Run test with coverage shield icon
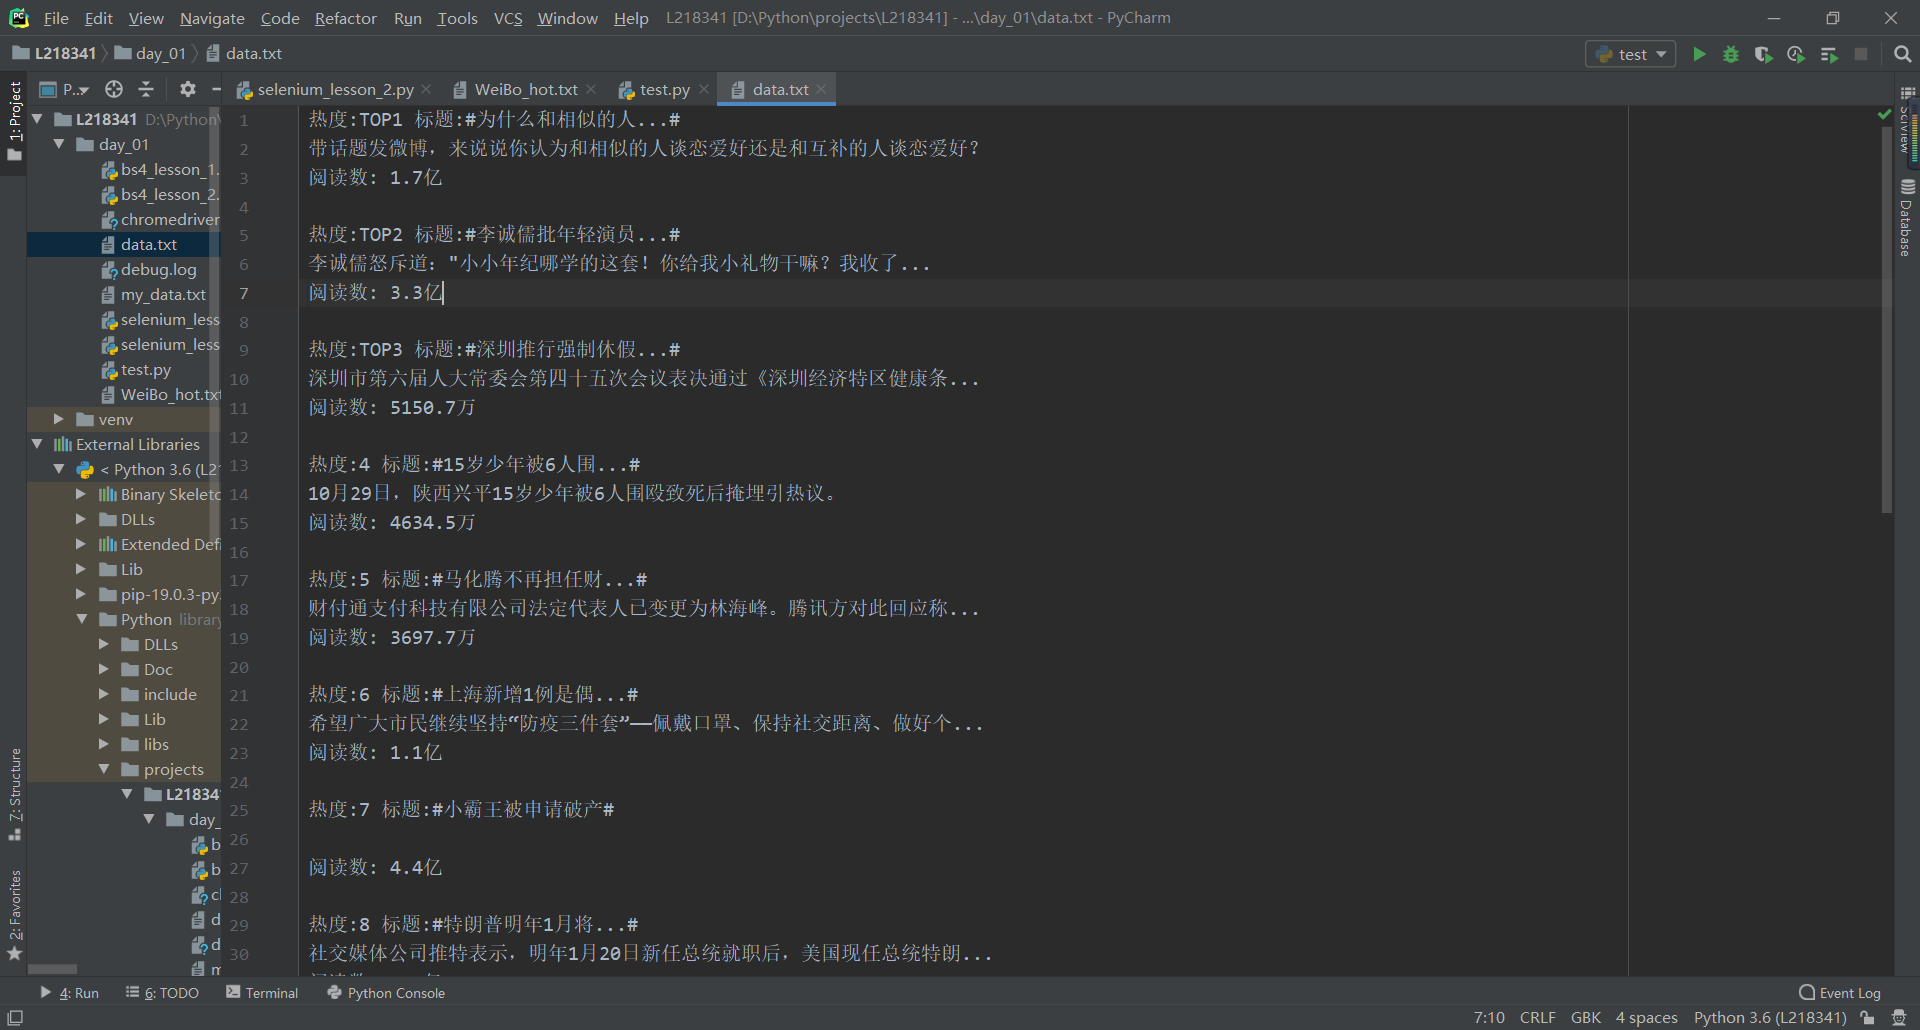This screenshot has height=1030, width=1920. pos(1763,54)
